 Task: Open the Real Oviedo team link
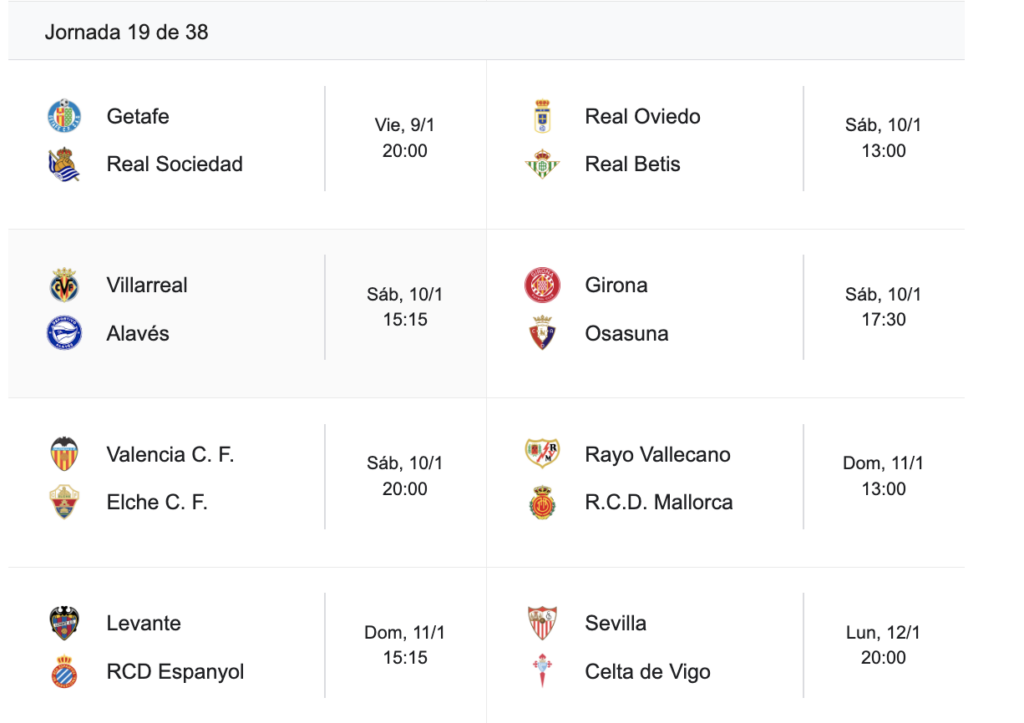(x=642, y=116)
